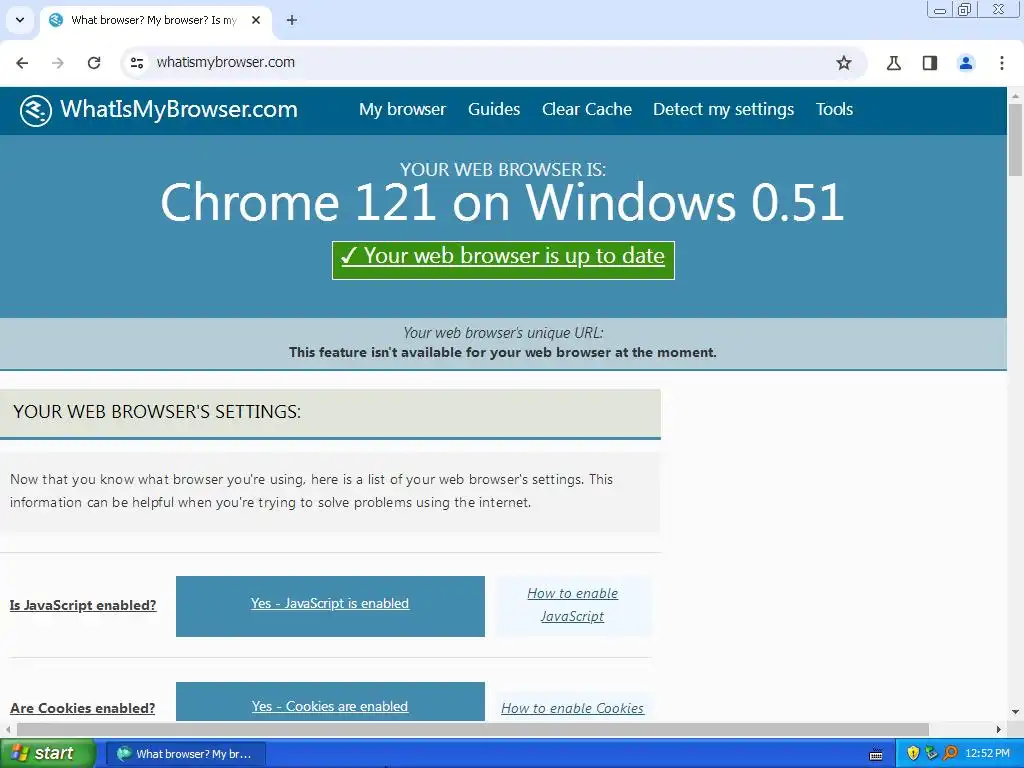Open the Windows Start button
This screenshot has width=1024, height=768.
pos(48,754)
